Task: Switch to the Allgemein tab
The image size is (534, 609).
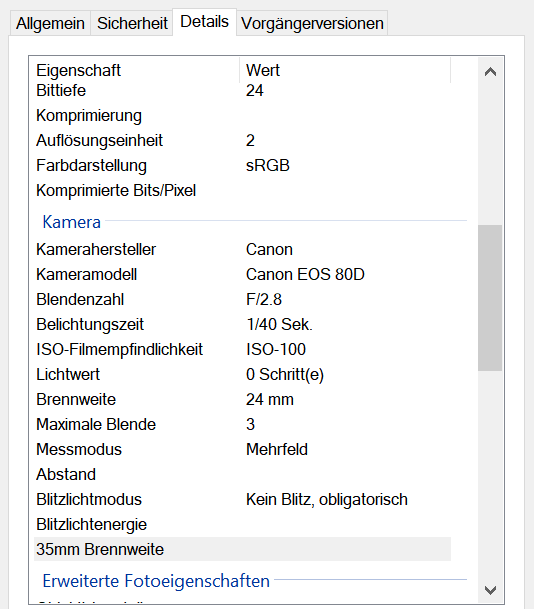Action: pyautogui.click(x=50, y=23)
